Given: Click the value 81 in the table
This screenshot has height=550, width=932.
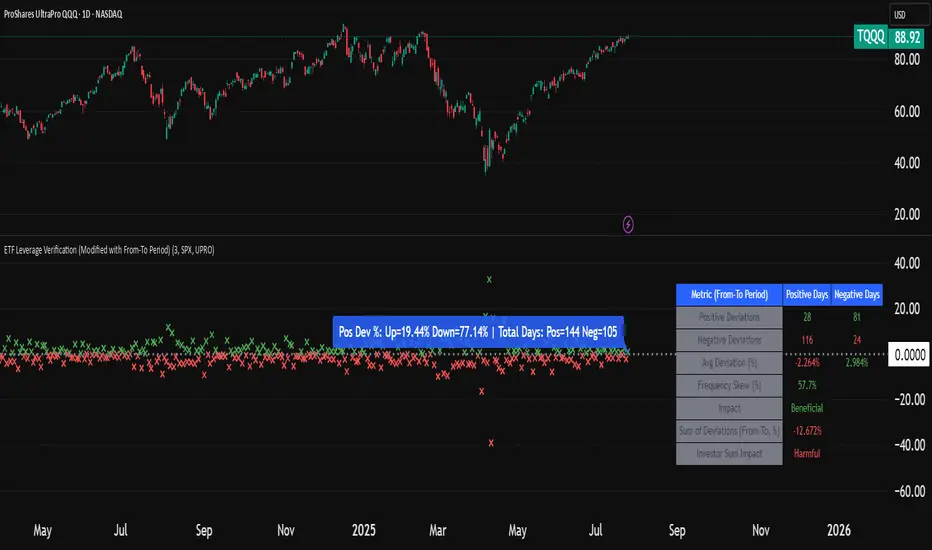Looking at the screenshot, I should click(857, 317).
